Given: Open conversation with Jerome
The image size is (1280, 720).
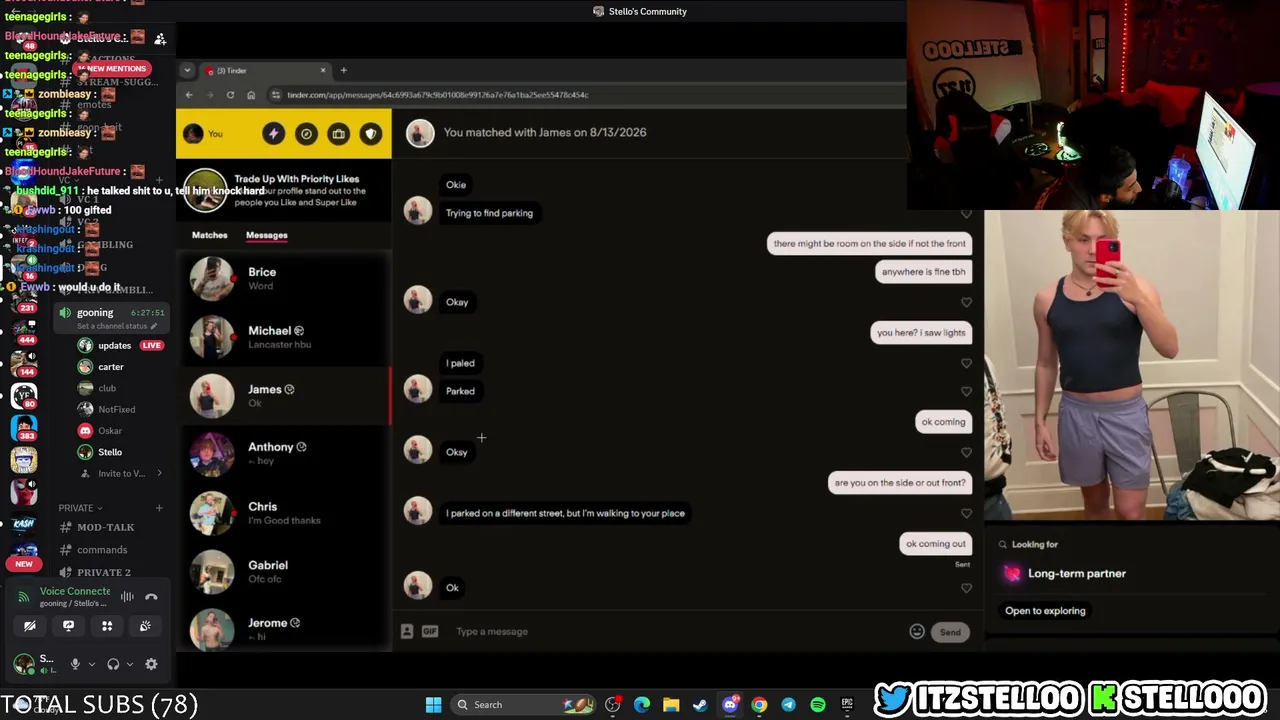Looking at the screenshot, I should coord(285,629).
